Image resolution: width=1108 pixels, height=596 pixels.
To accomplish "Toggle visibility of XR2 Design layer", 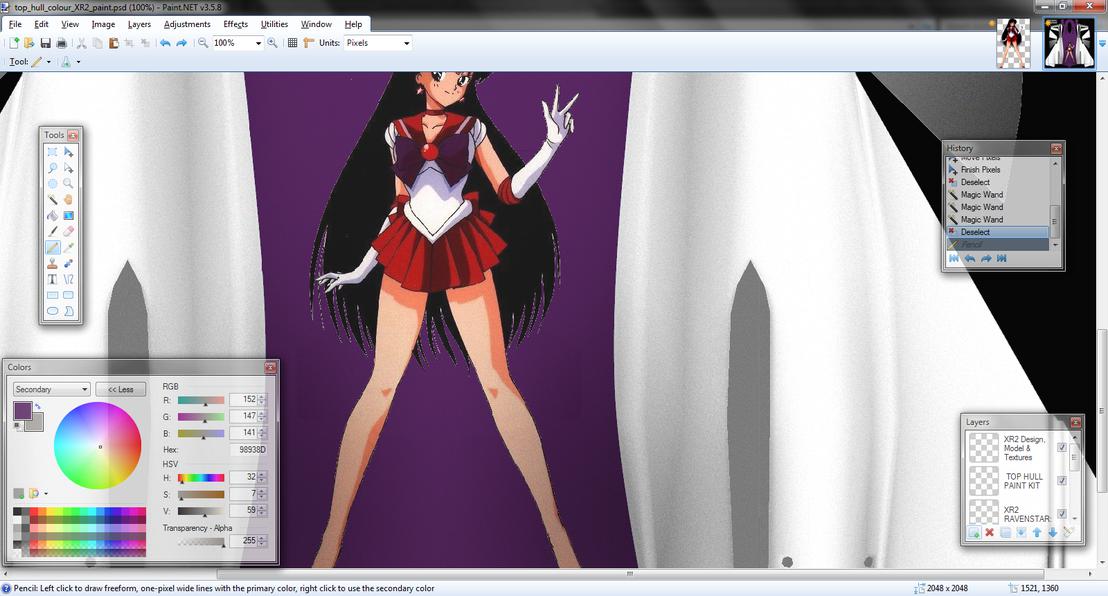I will (x=1061, y=448).
